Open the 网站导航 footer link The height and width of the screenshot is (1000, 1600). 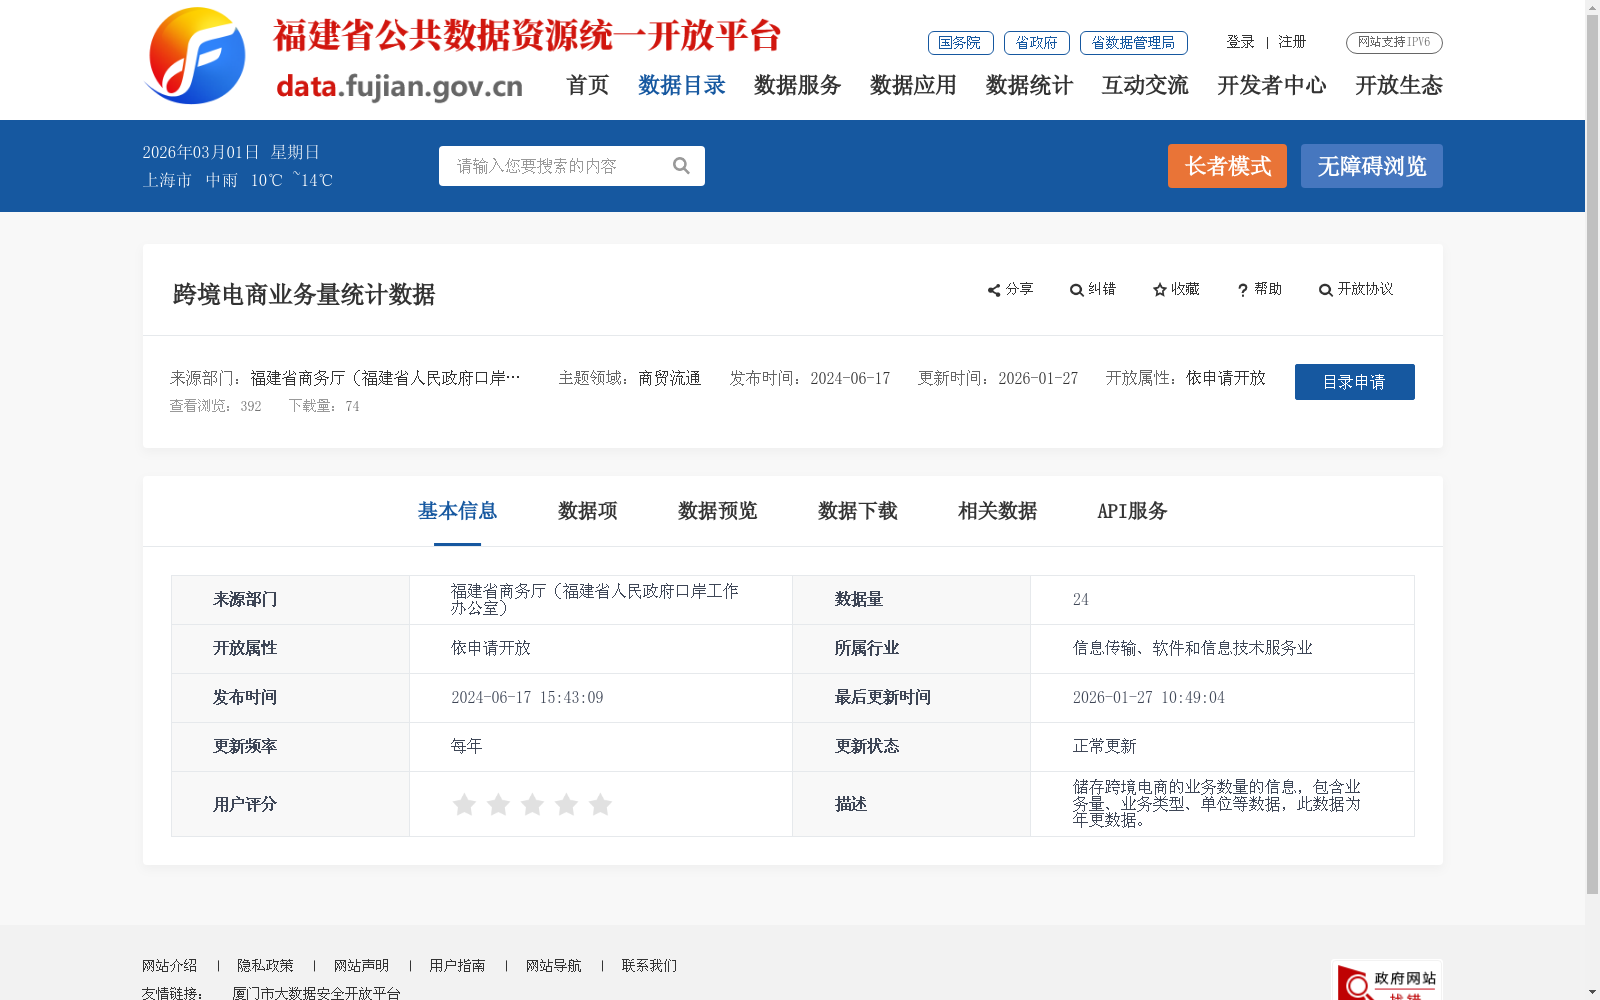(x=554, y=966)
